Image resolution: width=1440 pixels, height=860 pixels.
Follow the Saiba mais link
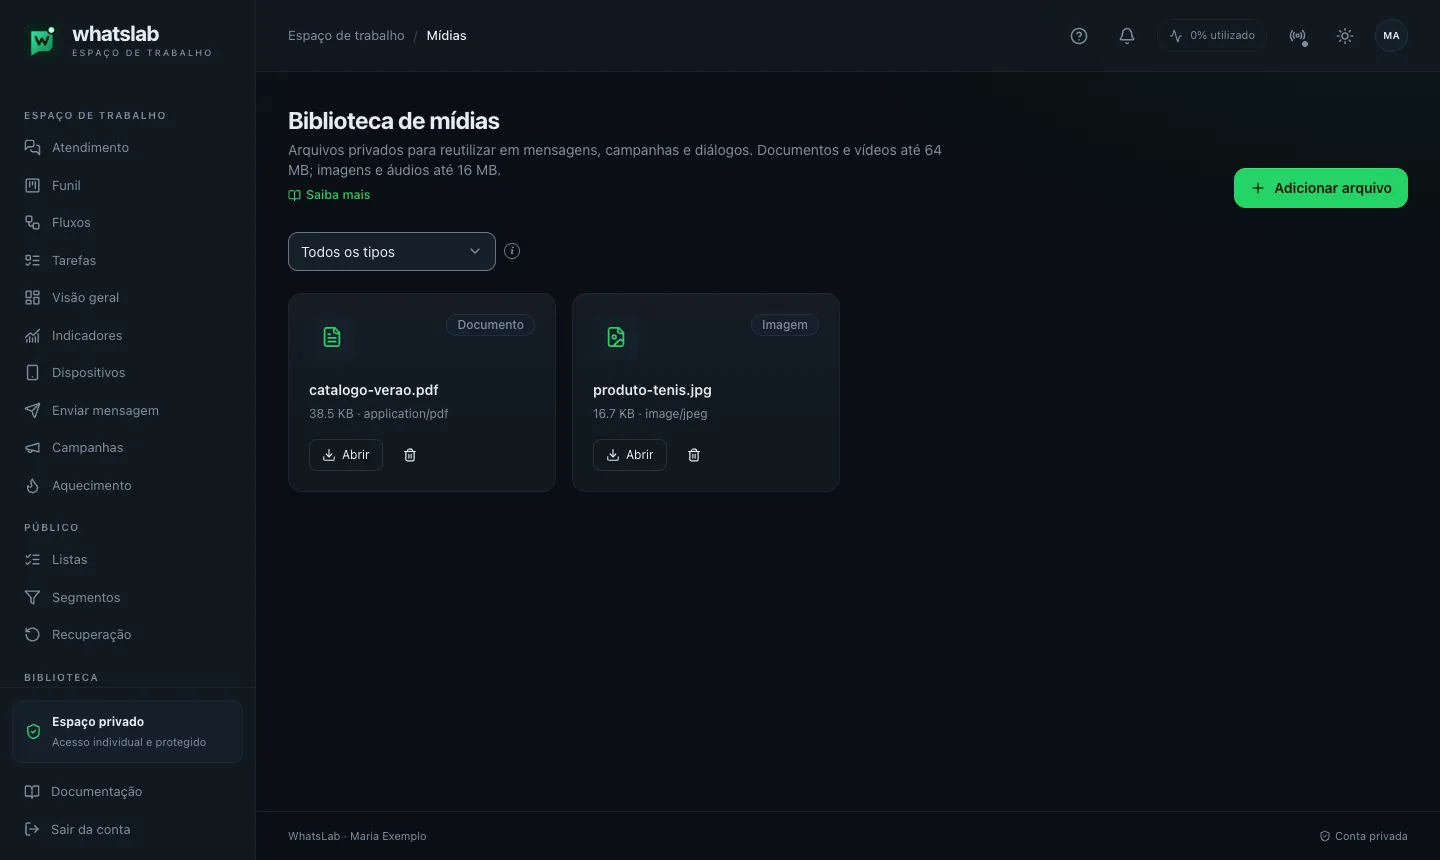click(329, 195)
